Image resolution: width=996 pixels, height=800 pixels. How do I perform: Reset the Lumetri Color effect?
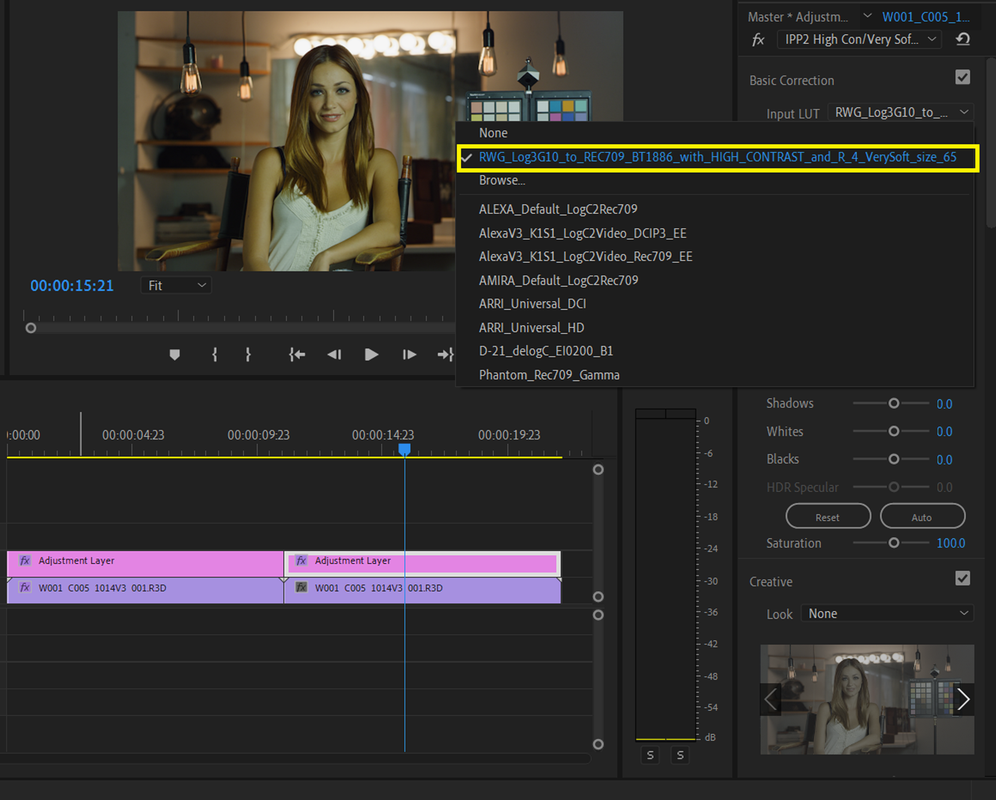(963, 39)
